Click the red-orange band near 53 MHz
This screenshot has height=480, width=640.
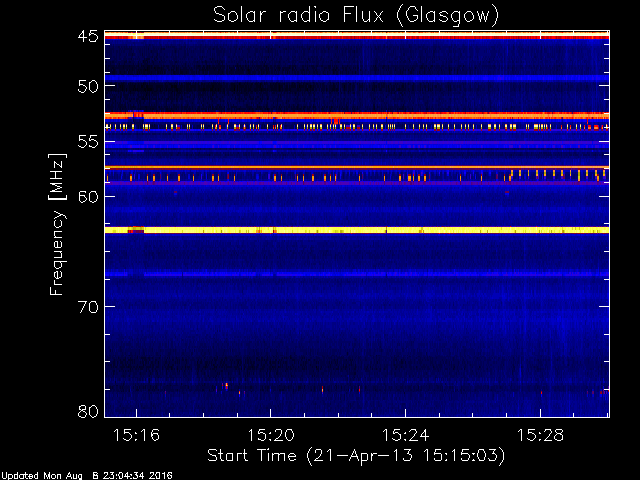(357, 116)
